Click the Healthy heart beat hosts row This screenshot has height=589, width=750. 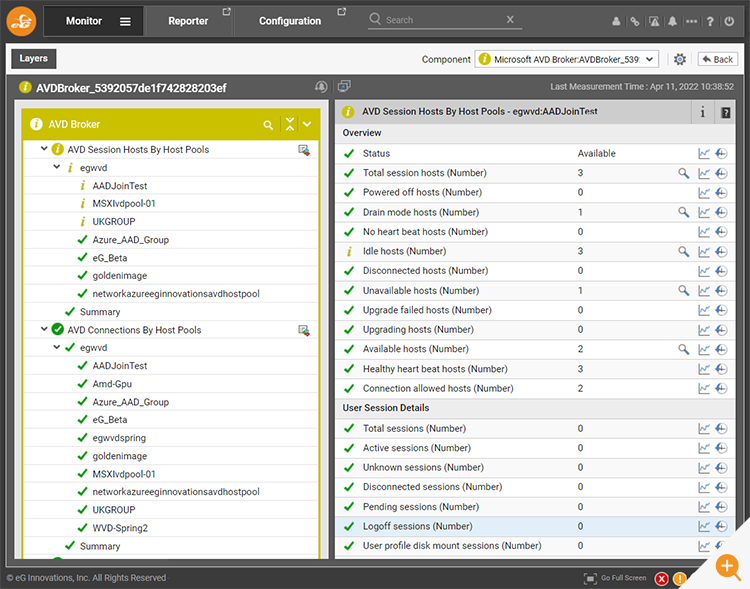(535, 369)
